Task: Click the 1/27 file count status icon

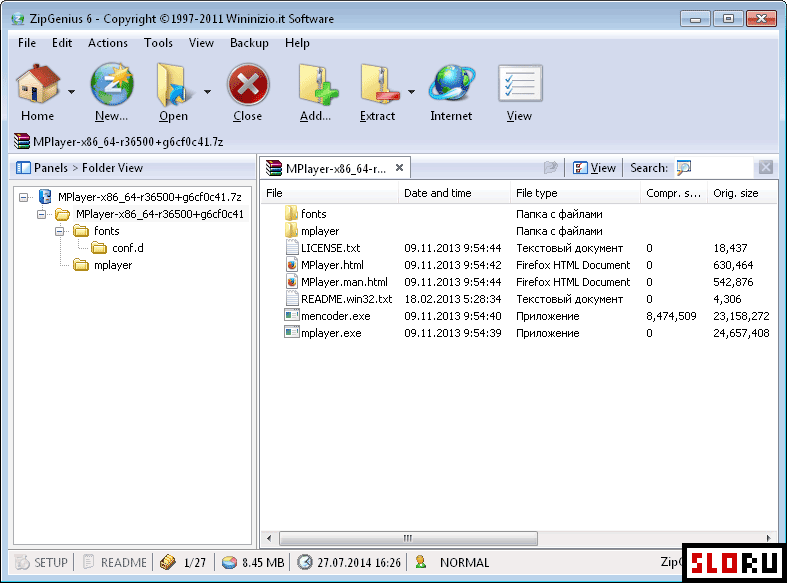Action: pyautogui.click(x=168, y=562)
